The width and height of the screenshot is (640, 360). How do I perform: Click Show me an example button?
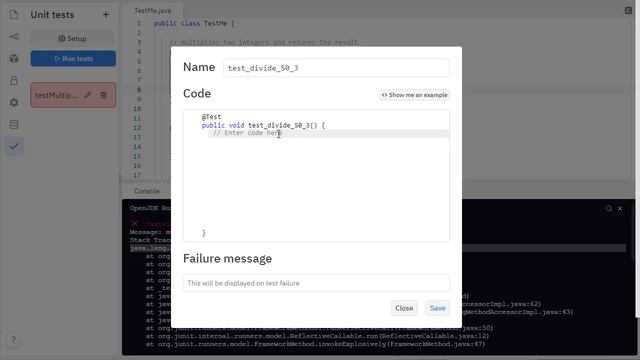(414, 95)
